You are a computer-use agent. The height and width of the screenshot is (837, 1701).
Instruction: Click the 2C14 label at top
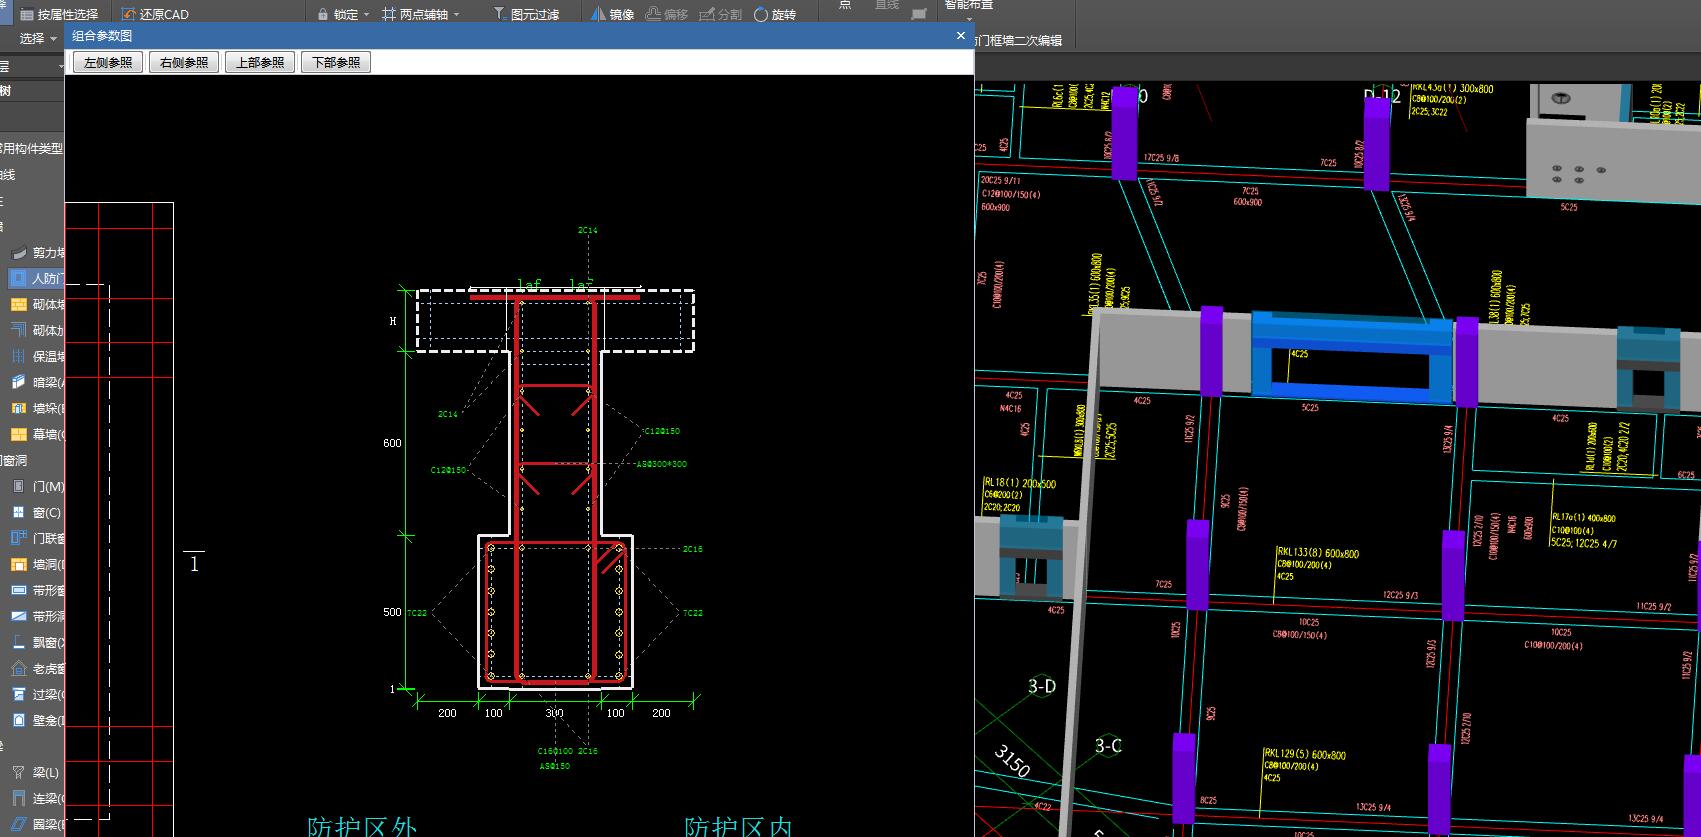(x=587, y=230)
